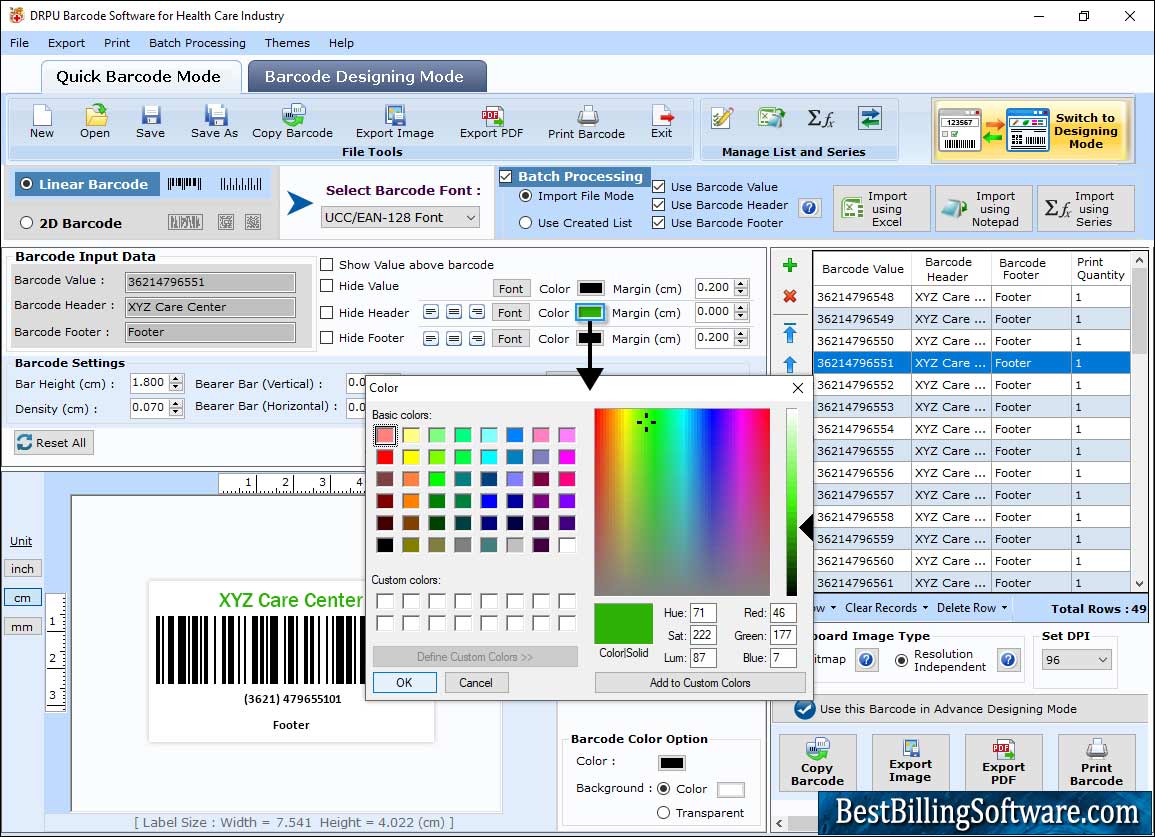
Task: Open a file with the Open icon
Action: [95, 122]
